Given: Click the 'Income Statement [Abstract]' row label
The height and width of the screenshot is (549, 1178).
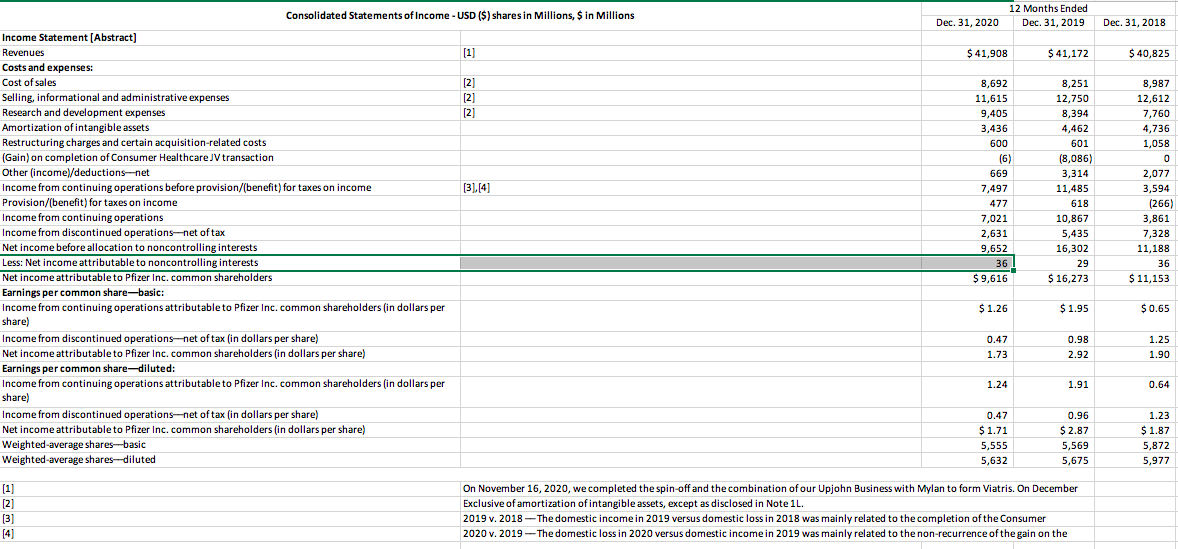Looking at the screenshot, I should point(68,39).
